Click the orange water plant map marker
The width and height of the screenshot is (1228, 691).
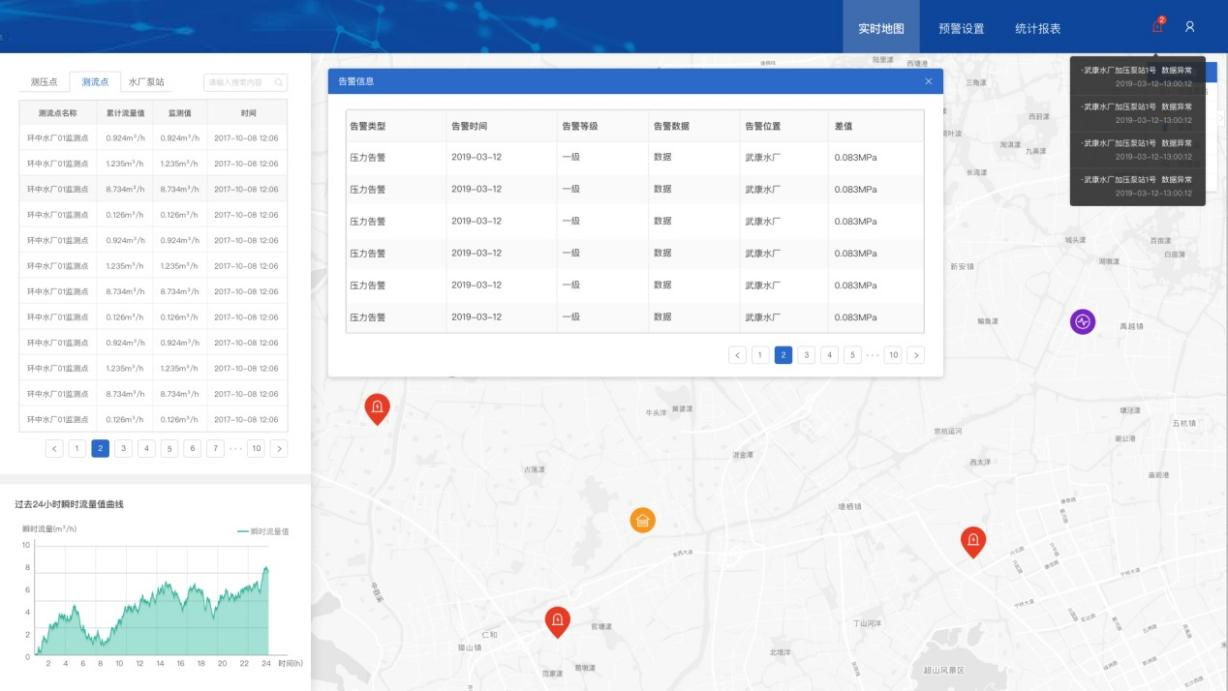coord(643,520)
